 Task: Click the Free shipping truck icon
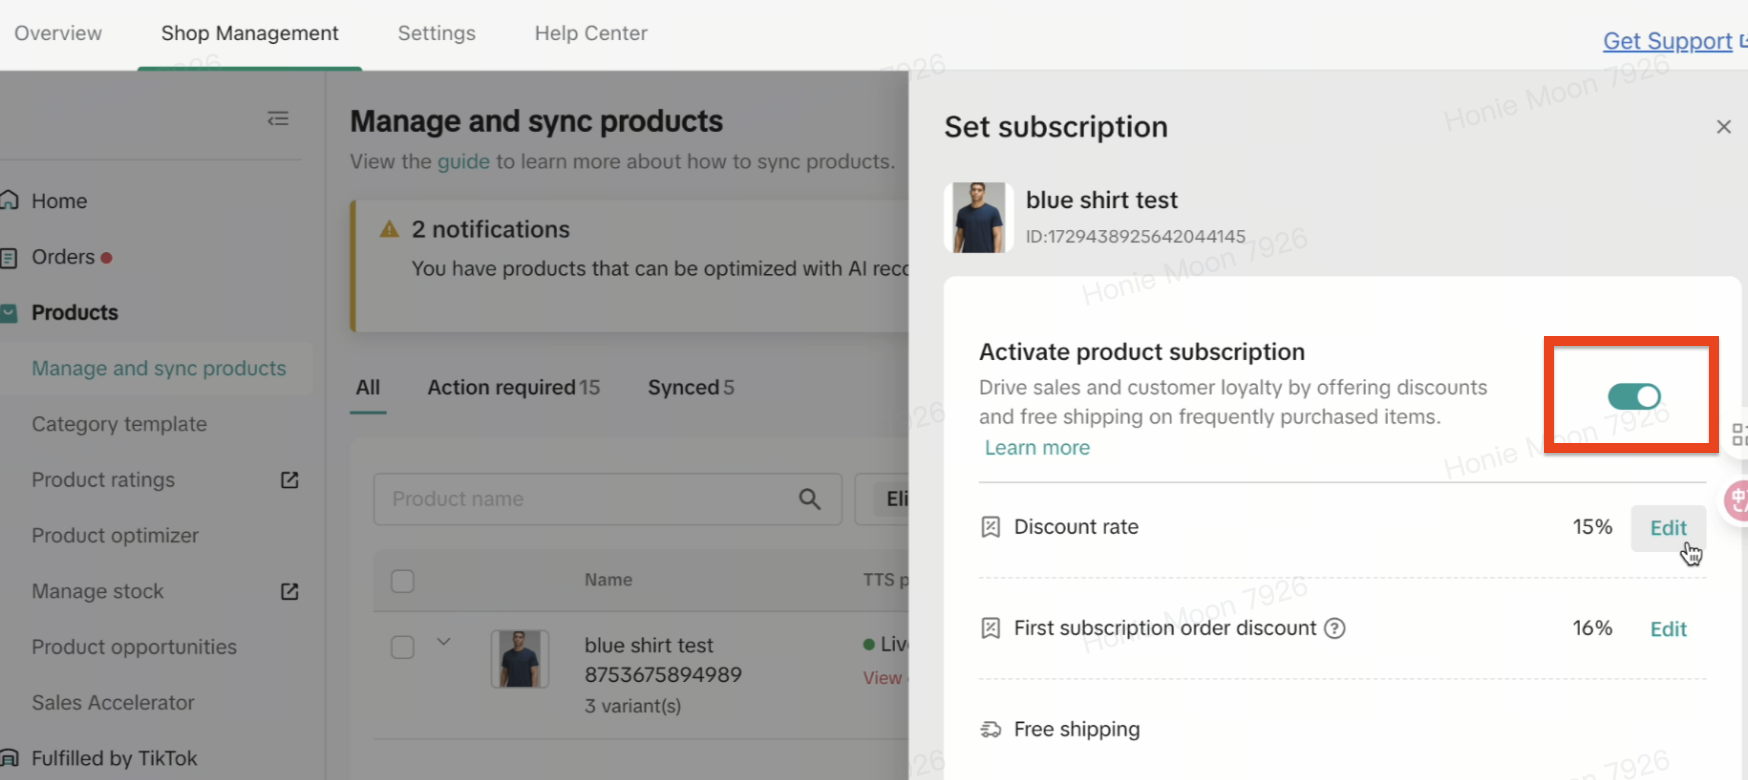pos(990,730)
